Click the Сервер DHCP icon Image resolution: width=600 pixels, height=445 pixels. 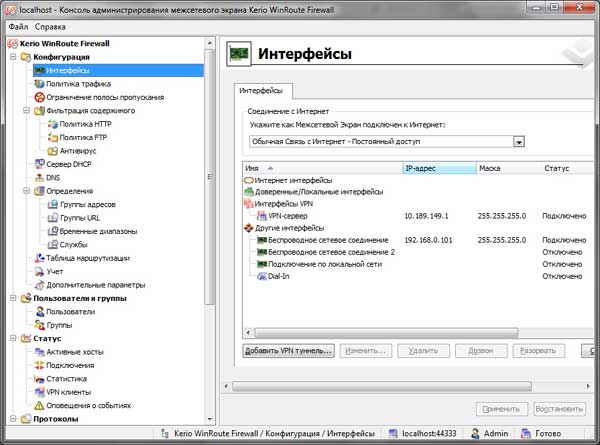39,164
